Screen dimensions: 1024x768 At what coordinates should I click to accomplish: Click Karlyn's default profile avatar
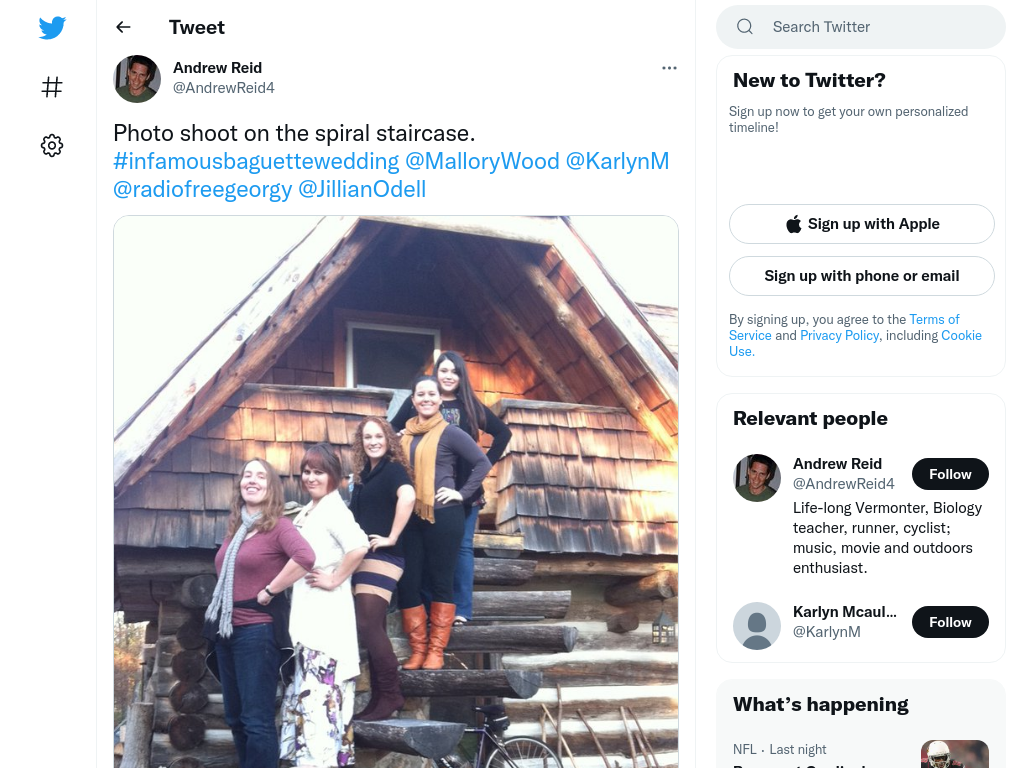pyautogui.click(x=757, y=626)
